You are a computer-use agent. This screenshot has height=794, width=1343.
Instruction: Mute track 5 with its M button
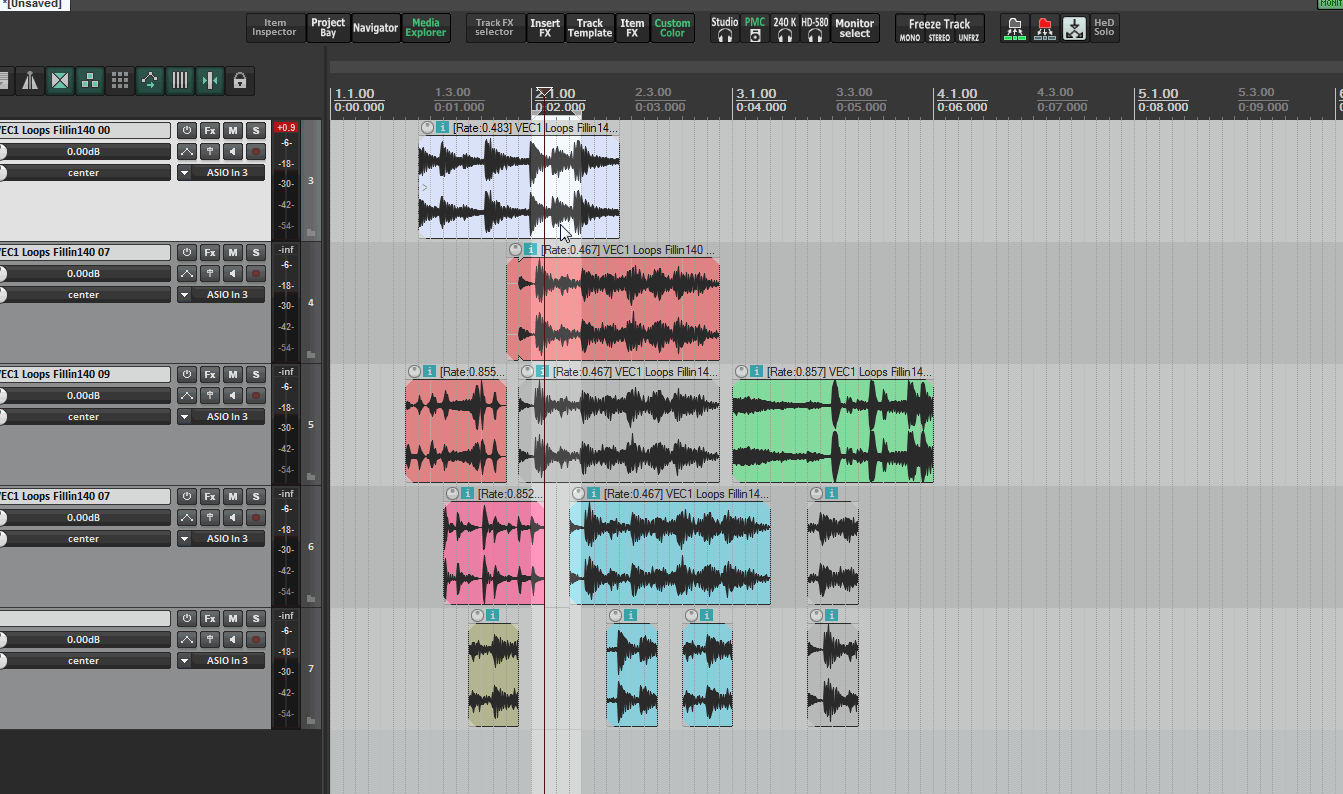(x=233, y=374)
